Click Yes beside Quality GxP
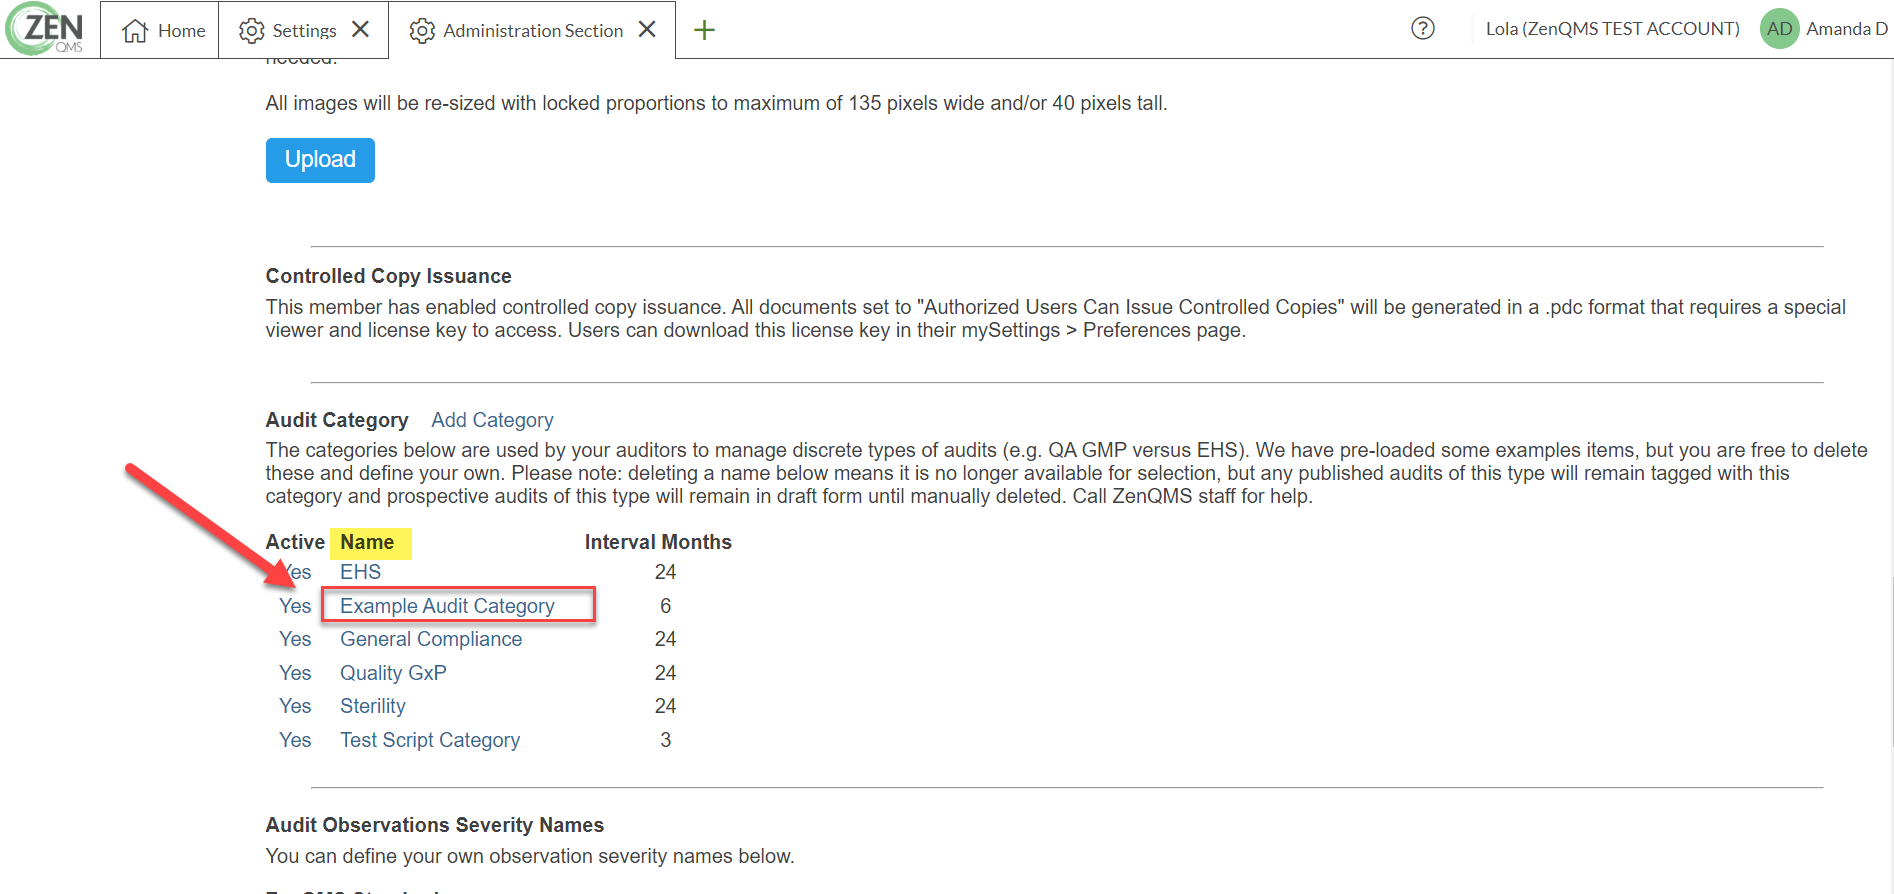Image resolution: width=1894 pixels, height=894 pixels. pyautogui.click(x=295, y=673)
